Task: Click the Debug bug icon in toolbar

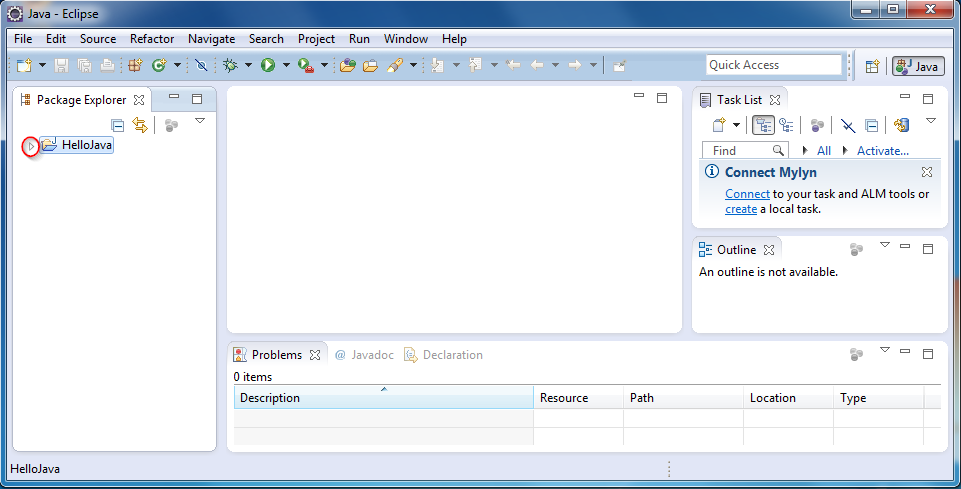Action: [230, 66]
